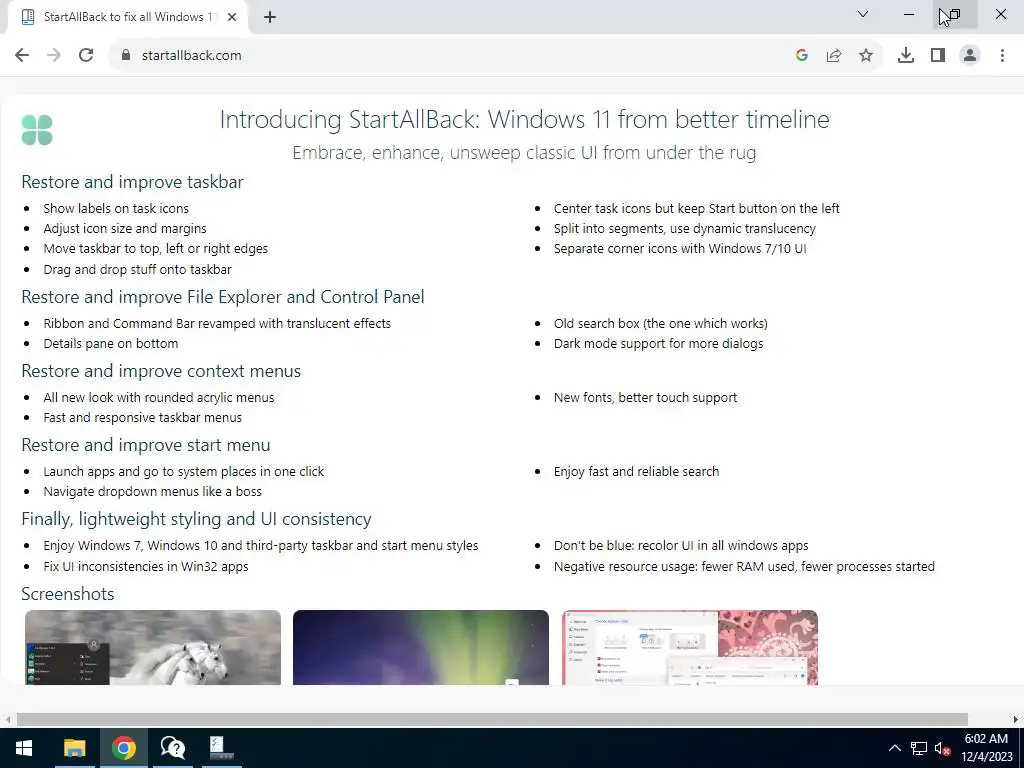Click 'Show labels on task icons' text

coord(116,208)
